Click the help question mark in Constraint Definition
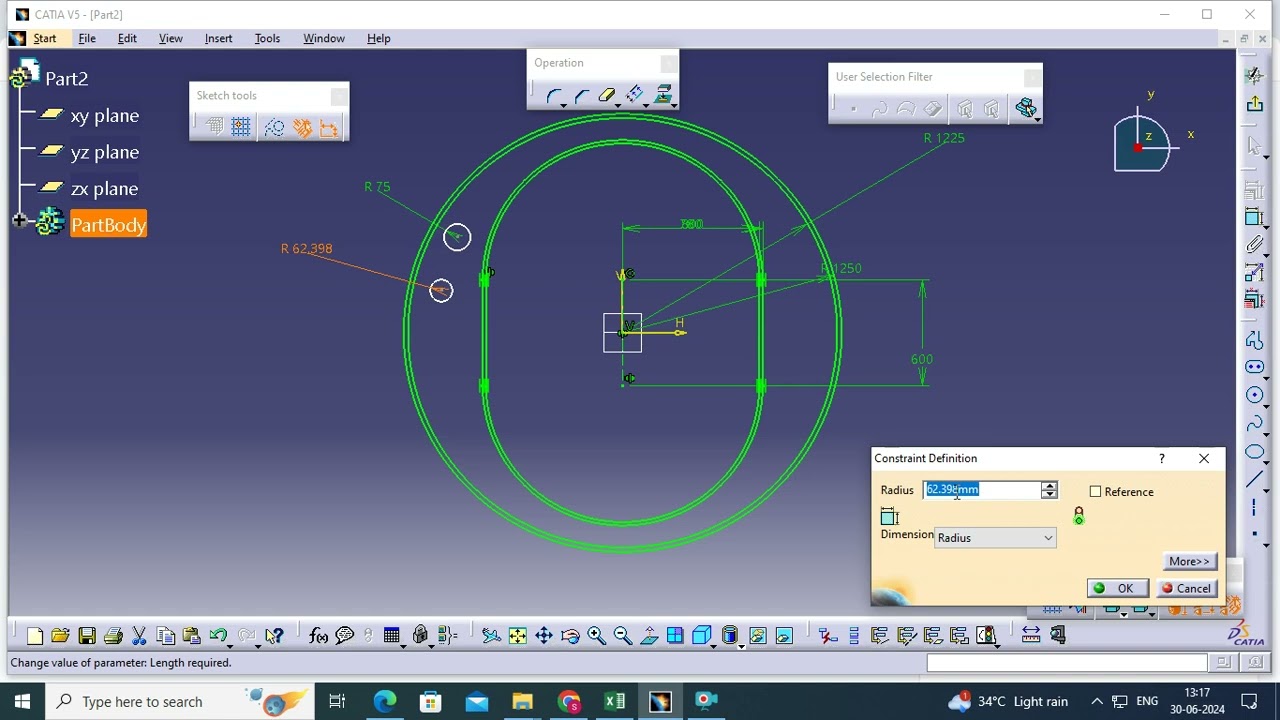Viewport: 1280px width, 720px height. [1161, 459]
